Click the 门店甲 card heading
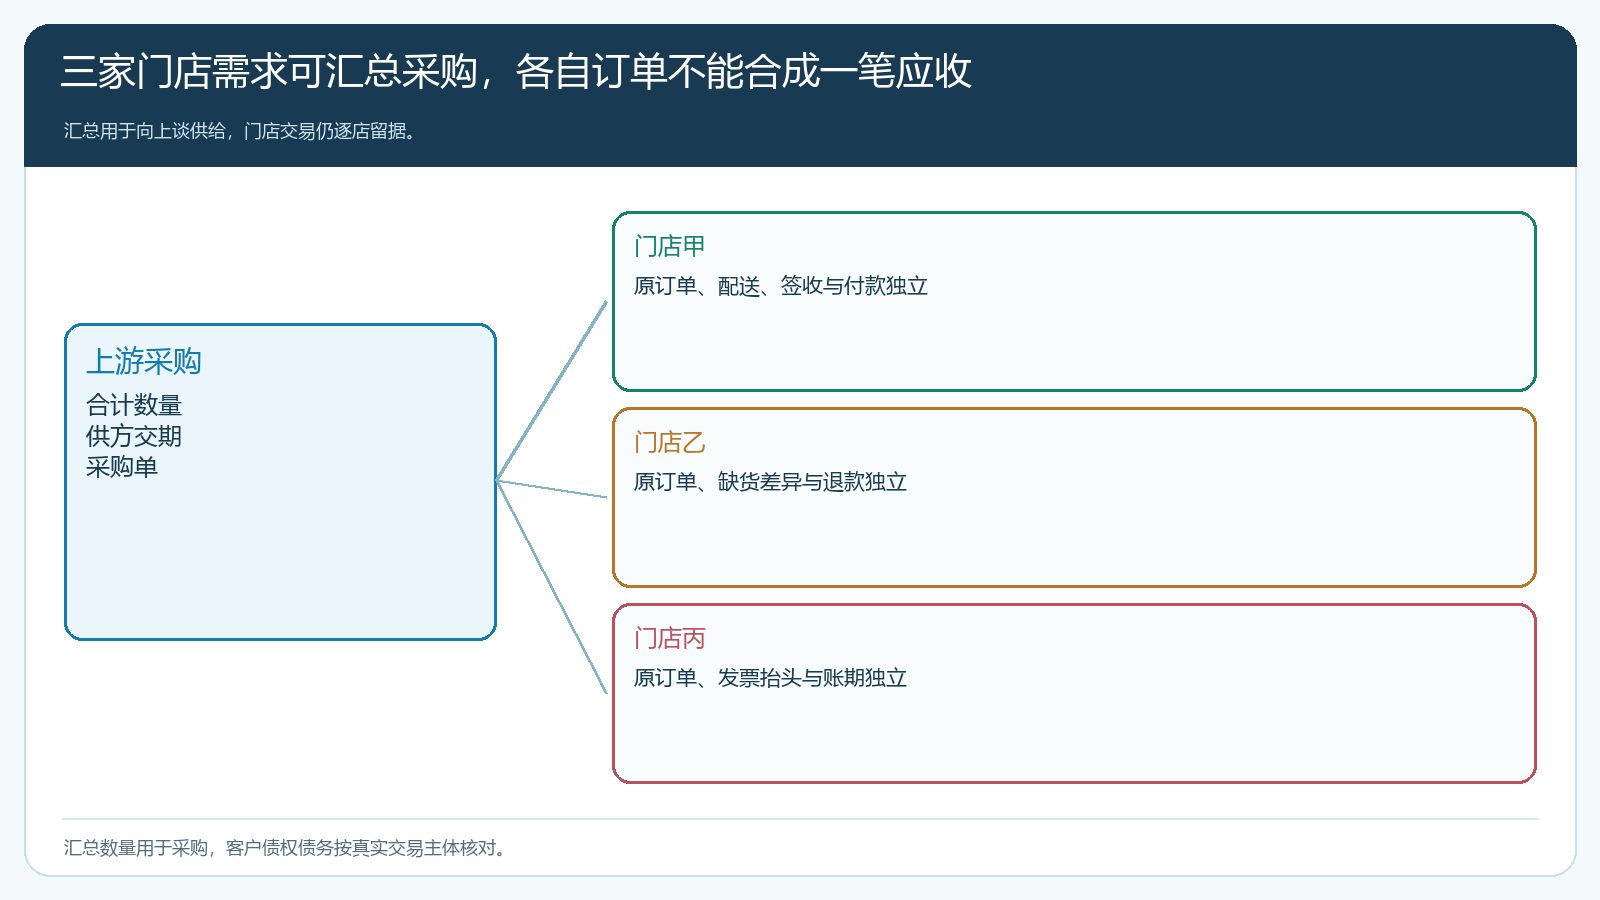The image size is (1600, 900). (x=670, y=246)
